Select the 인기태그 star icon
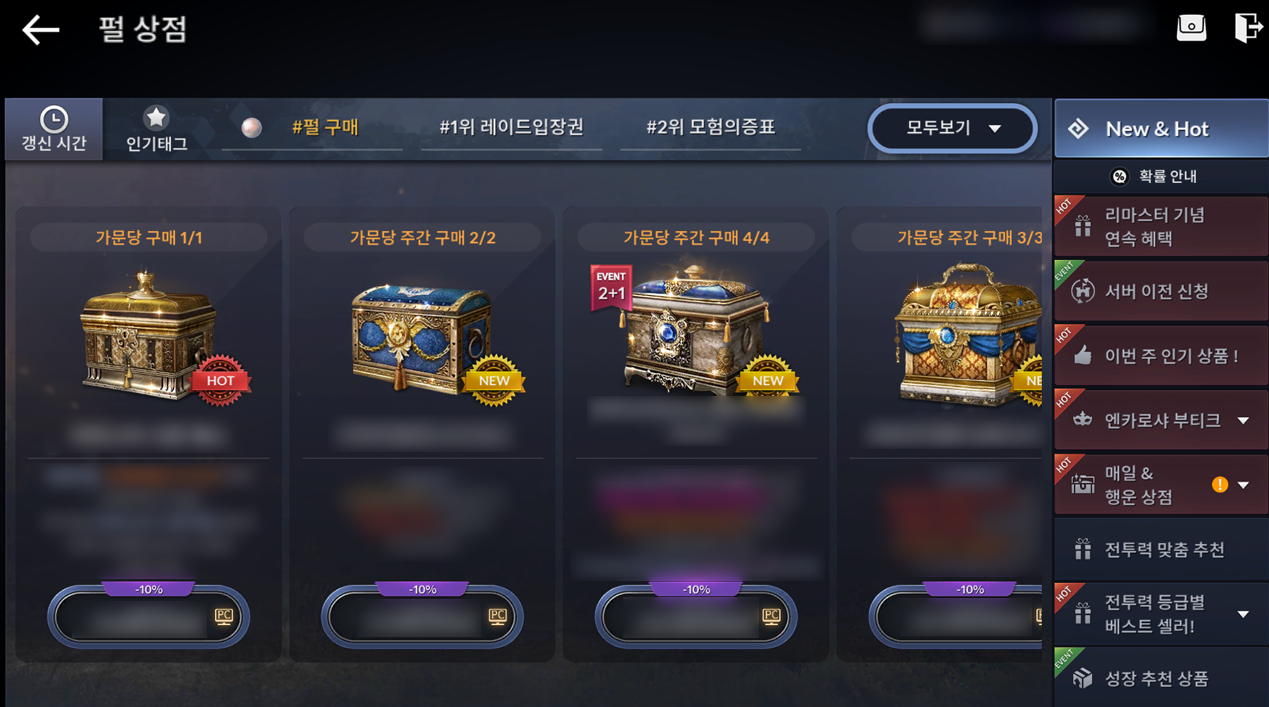 pos(156,118)
